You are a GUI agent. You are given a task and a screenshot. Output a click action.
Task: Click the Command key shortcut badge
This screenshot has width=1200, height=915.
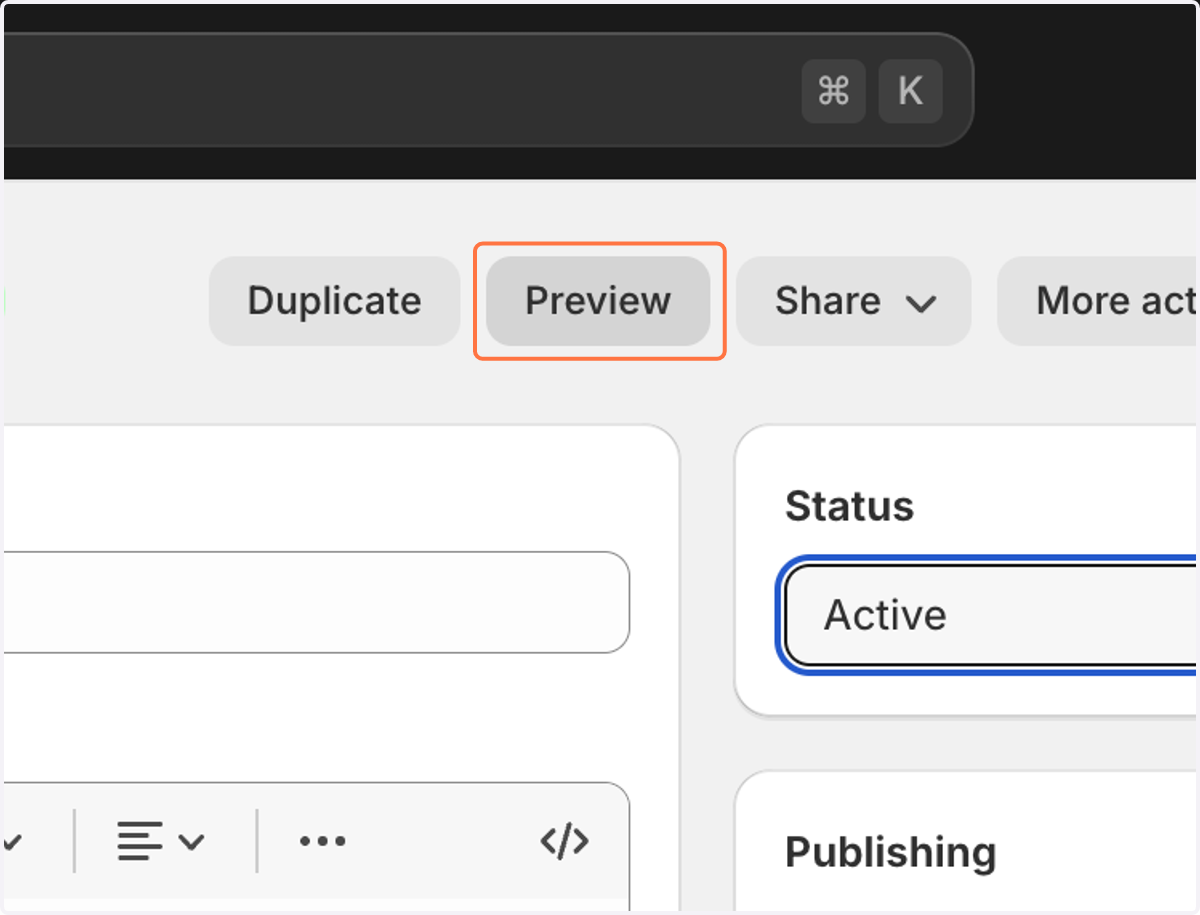click(833, 91)
